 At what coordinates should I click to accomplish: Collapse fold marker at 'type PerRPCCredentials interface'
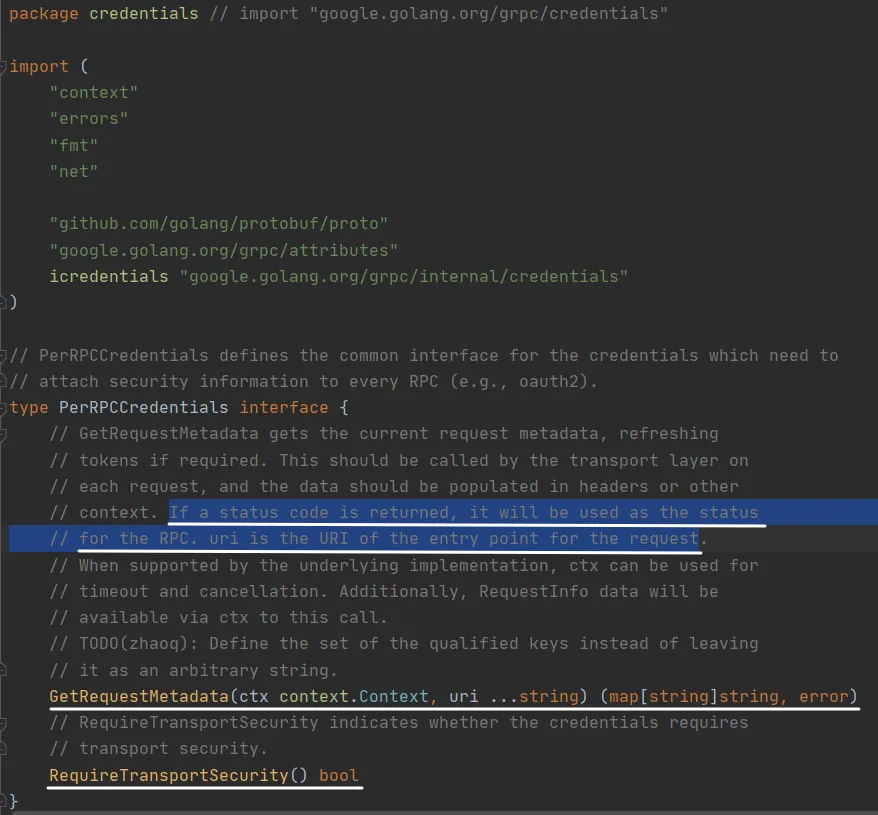pos(3,408)
